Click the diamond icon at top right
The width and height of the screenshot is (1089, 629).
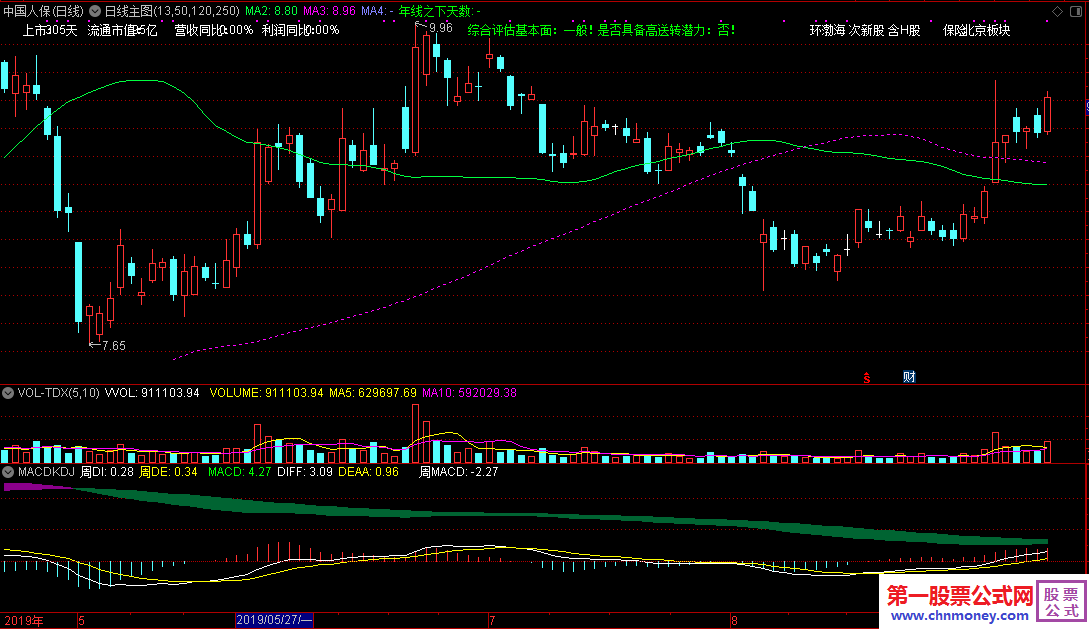(1058, 11)
